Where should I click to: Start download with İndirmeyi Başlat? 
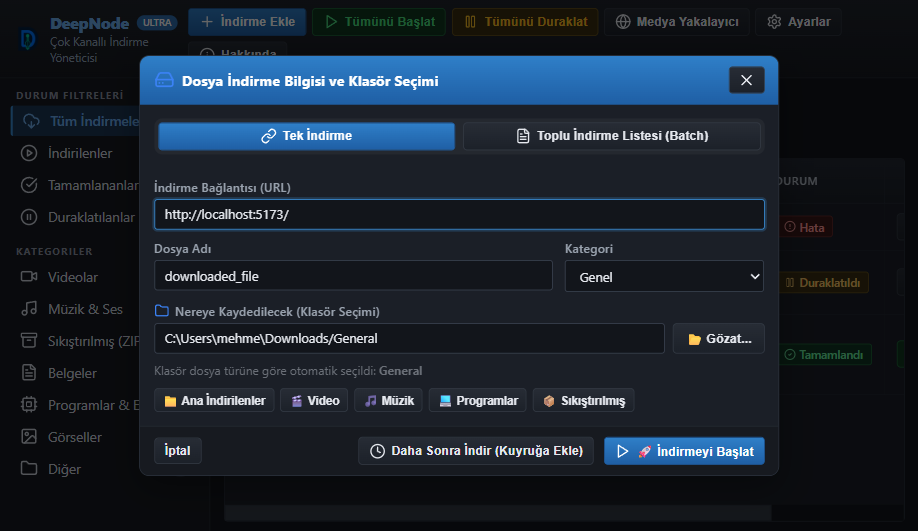684,451
